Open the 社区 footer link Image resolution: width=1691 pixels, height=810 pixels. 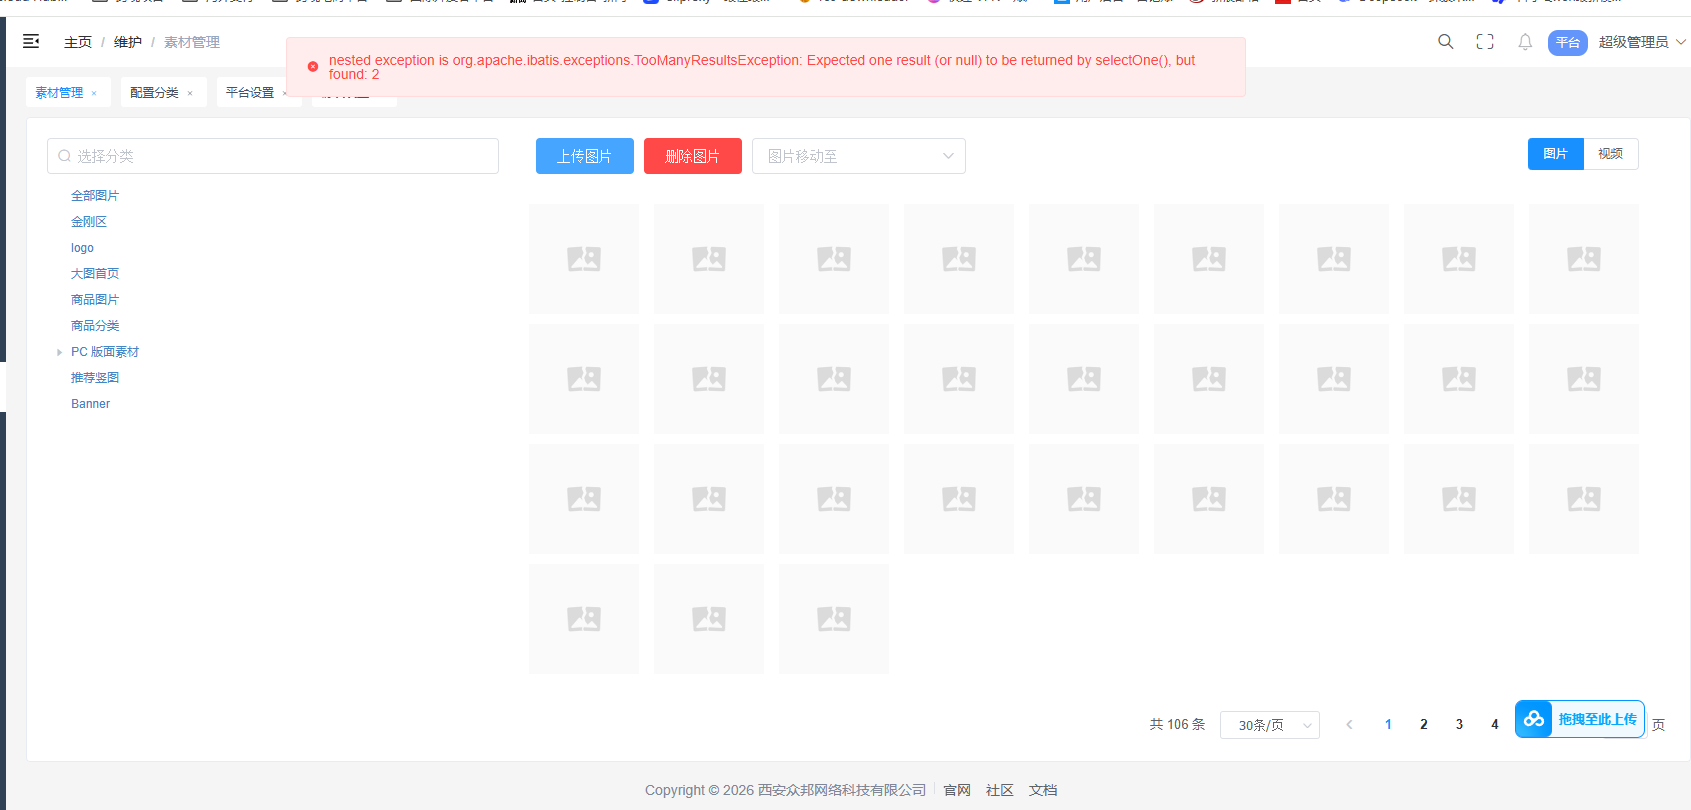(1000, 790)
